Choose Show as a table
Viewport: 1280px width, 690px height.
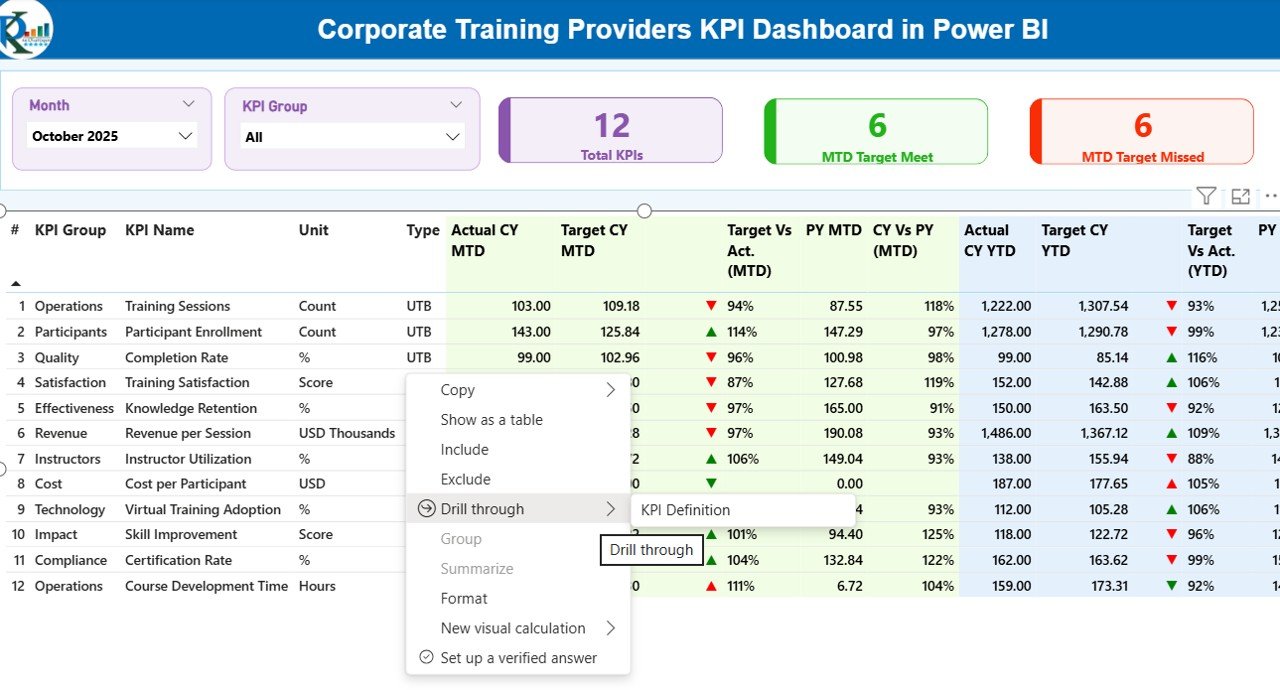[492, 420]
